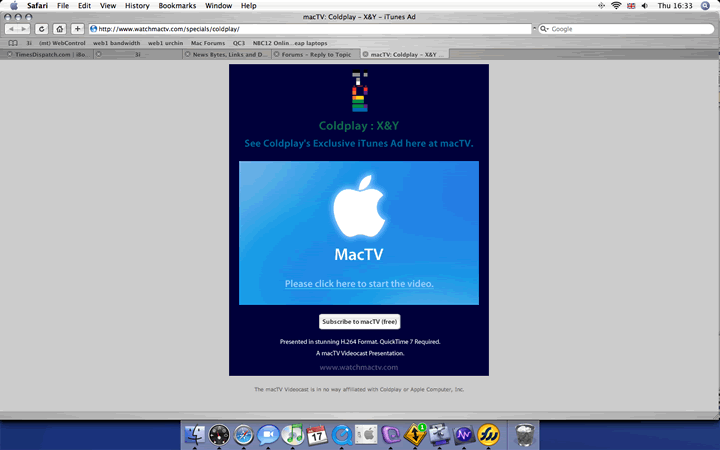The height and width of the screenshot is (450, 720).
Task: Open the Help menu
Action: (248, 6)
